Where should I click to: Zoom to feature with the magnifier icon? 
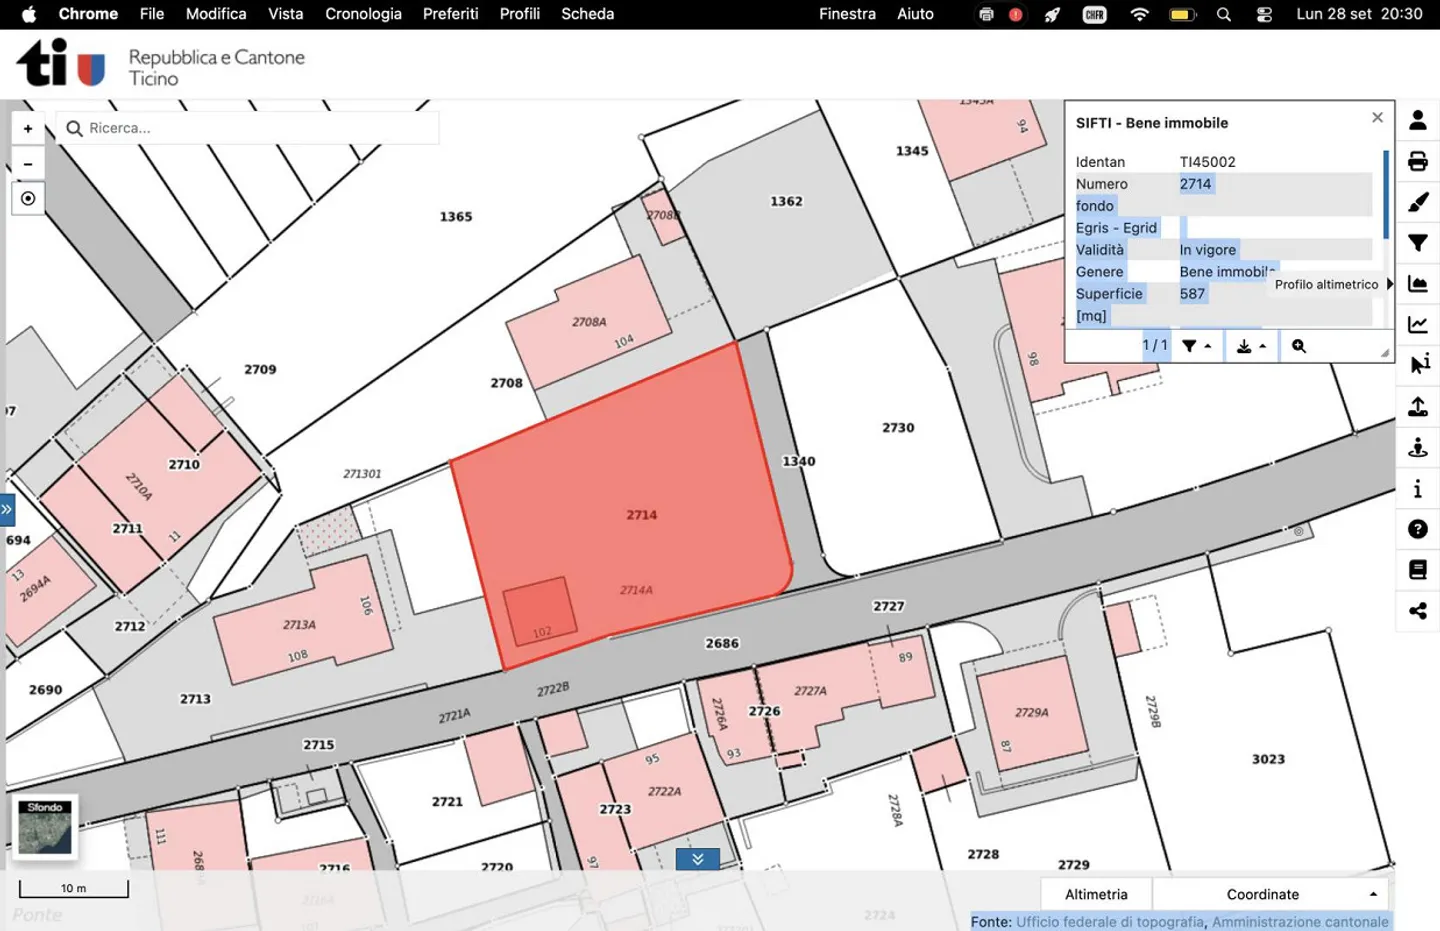pyautogui.click(x=1298, y=346)
